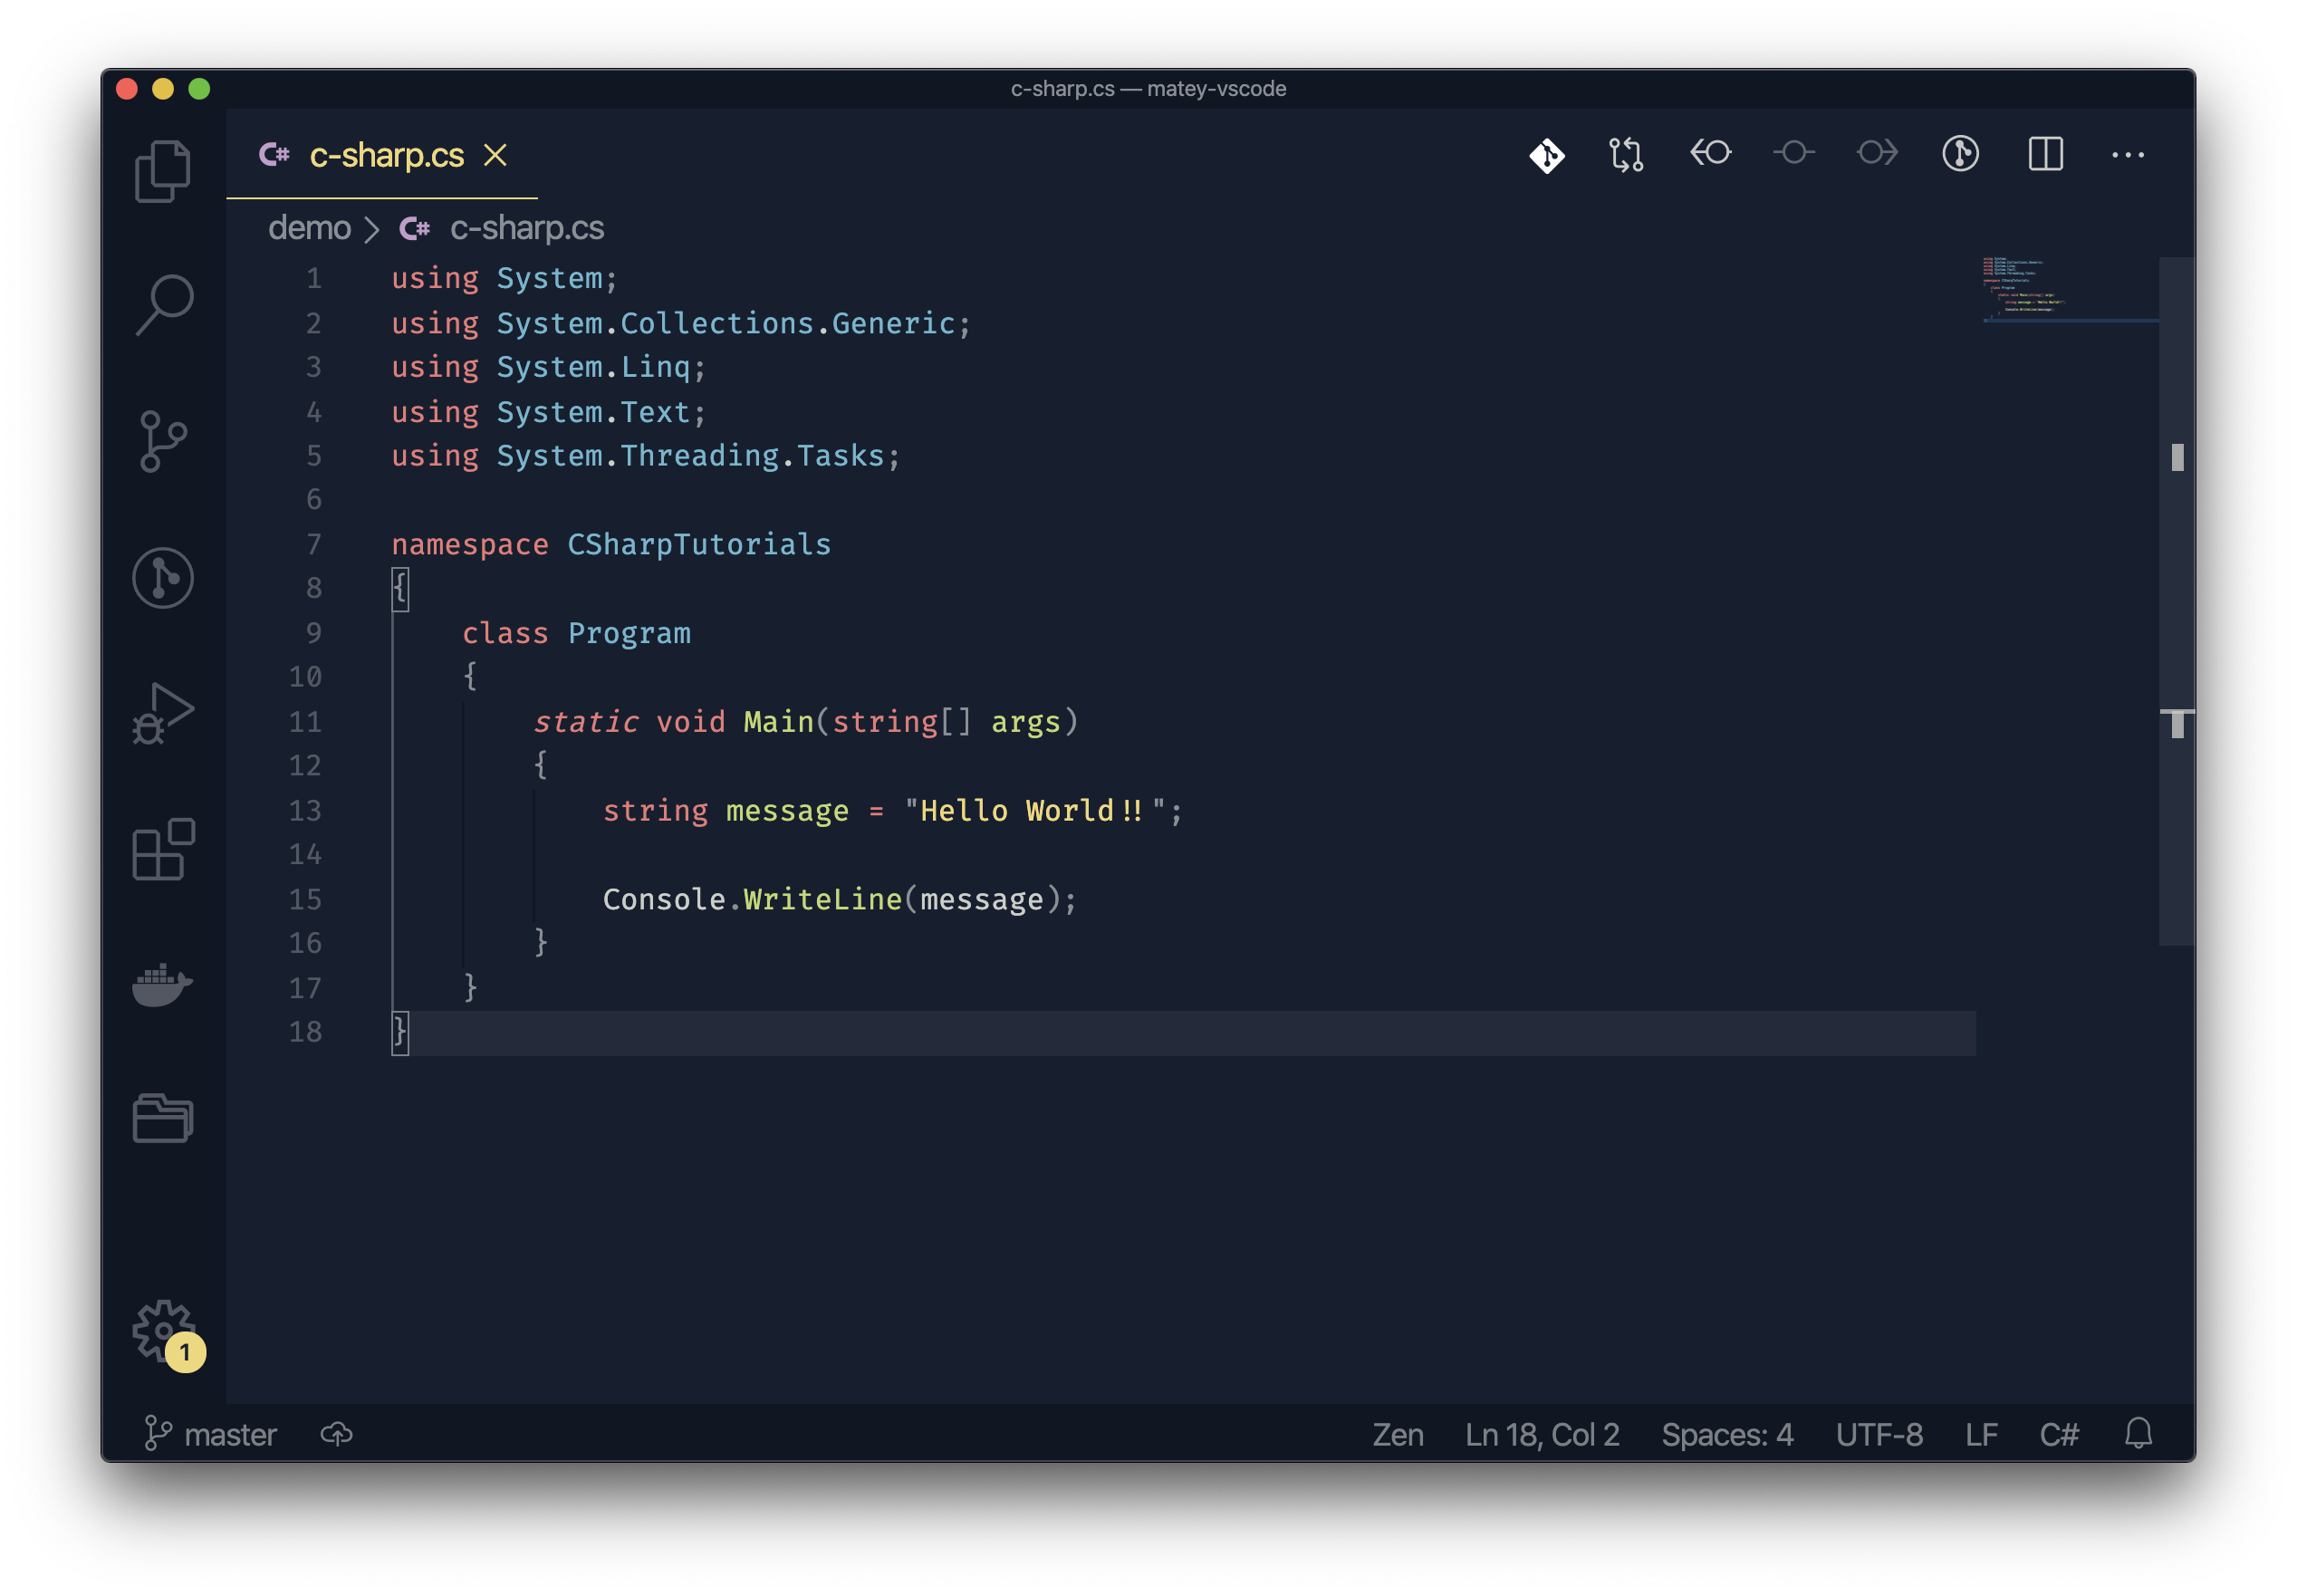Open previous revision arrow icon
This screenshot has width=2297, height=1596.
(x=1710, y=153)
